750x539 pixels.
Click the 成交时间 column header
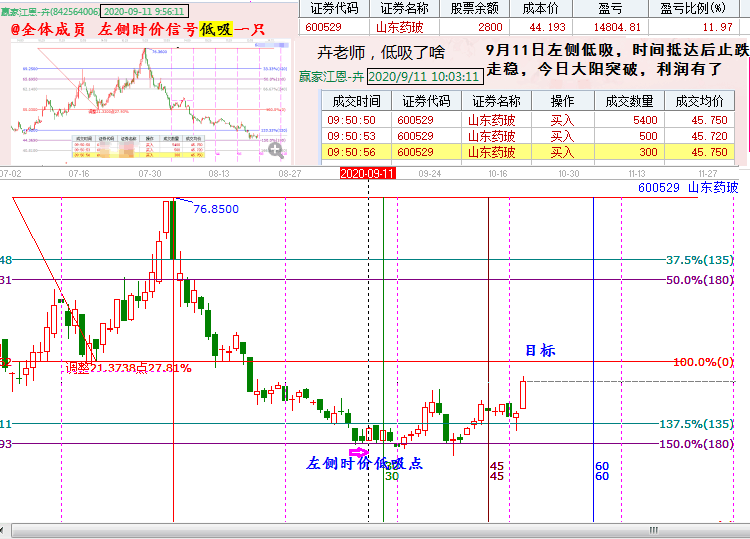coord(354,101)
